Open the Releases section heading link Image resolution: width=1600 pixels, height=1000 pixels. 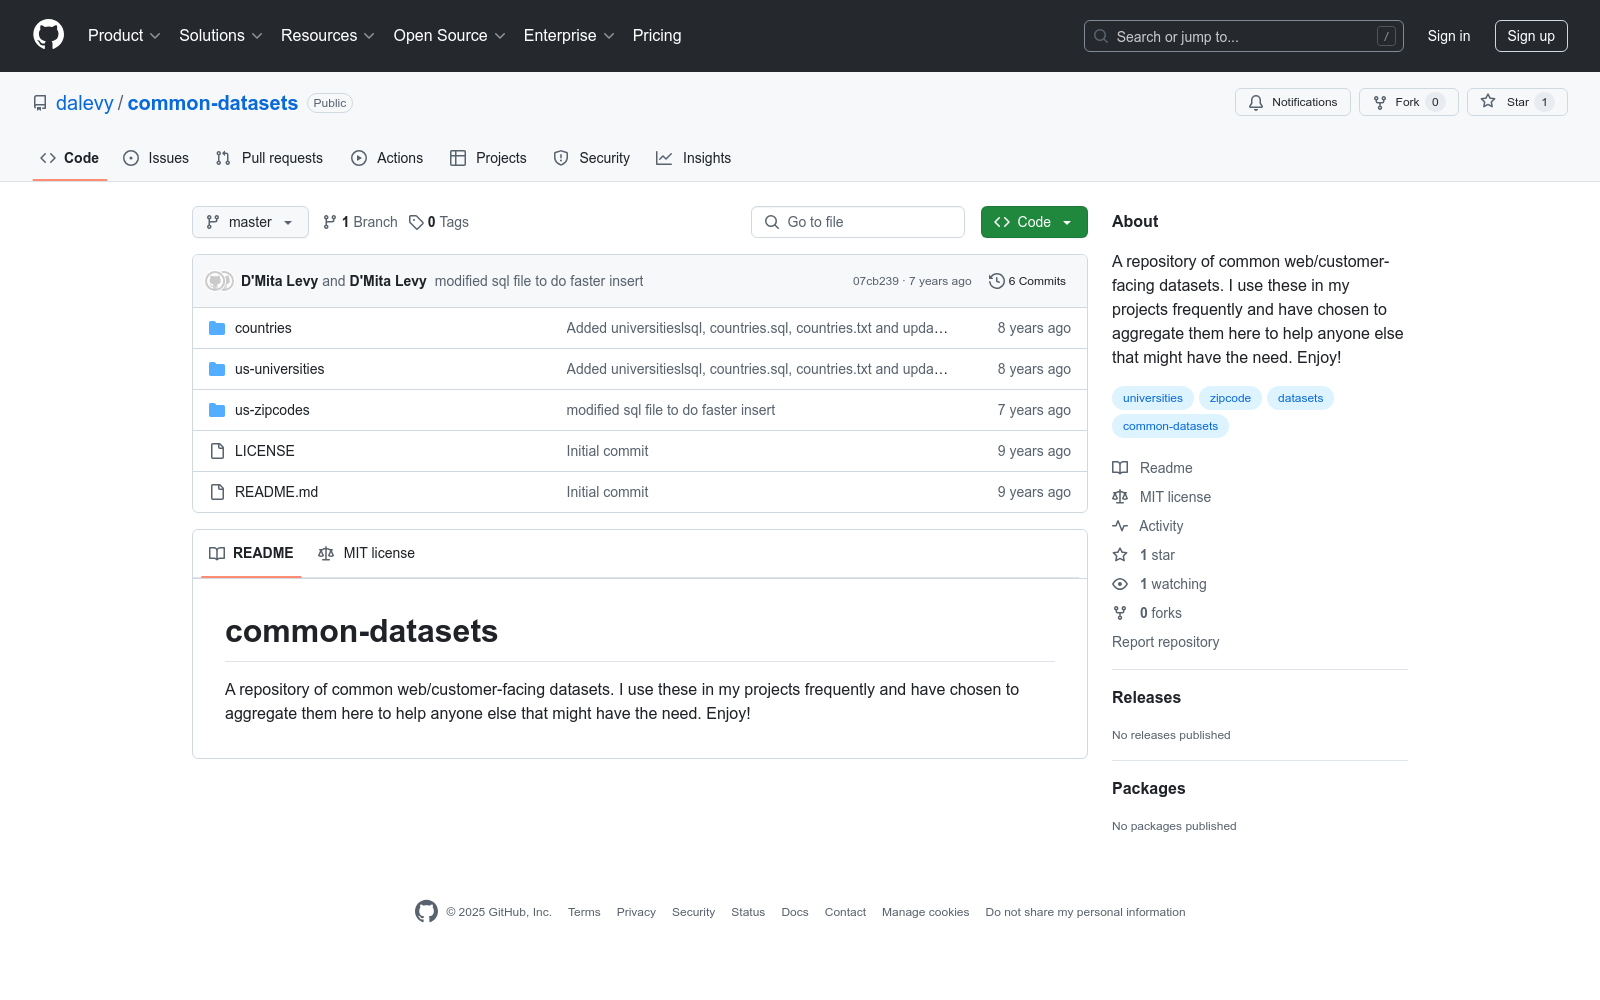point(1146,697)
